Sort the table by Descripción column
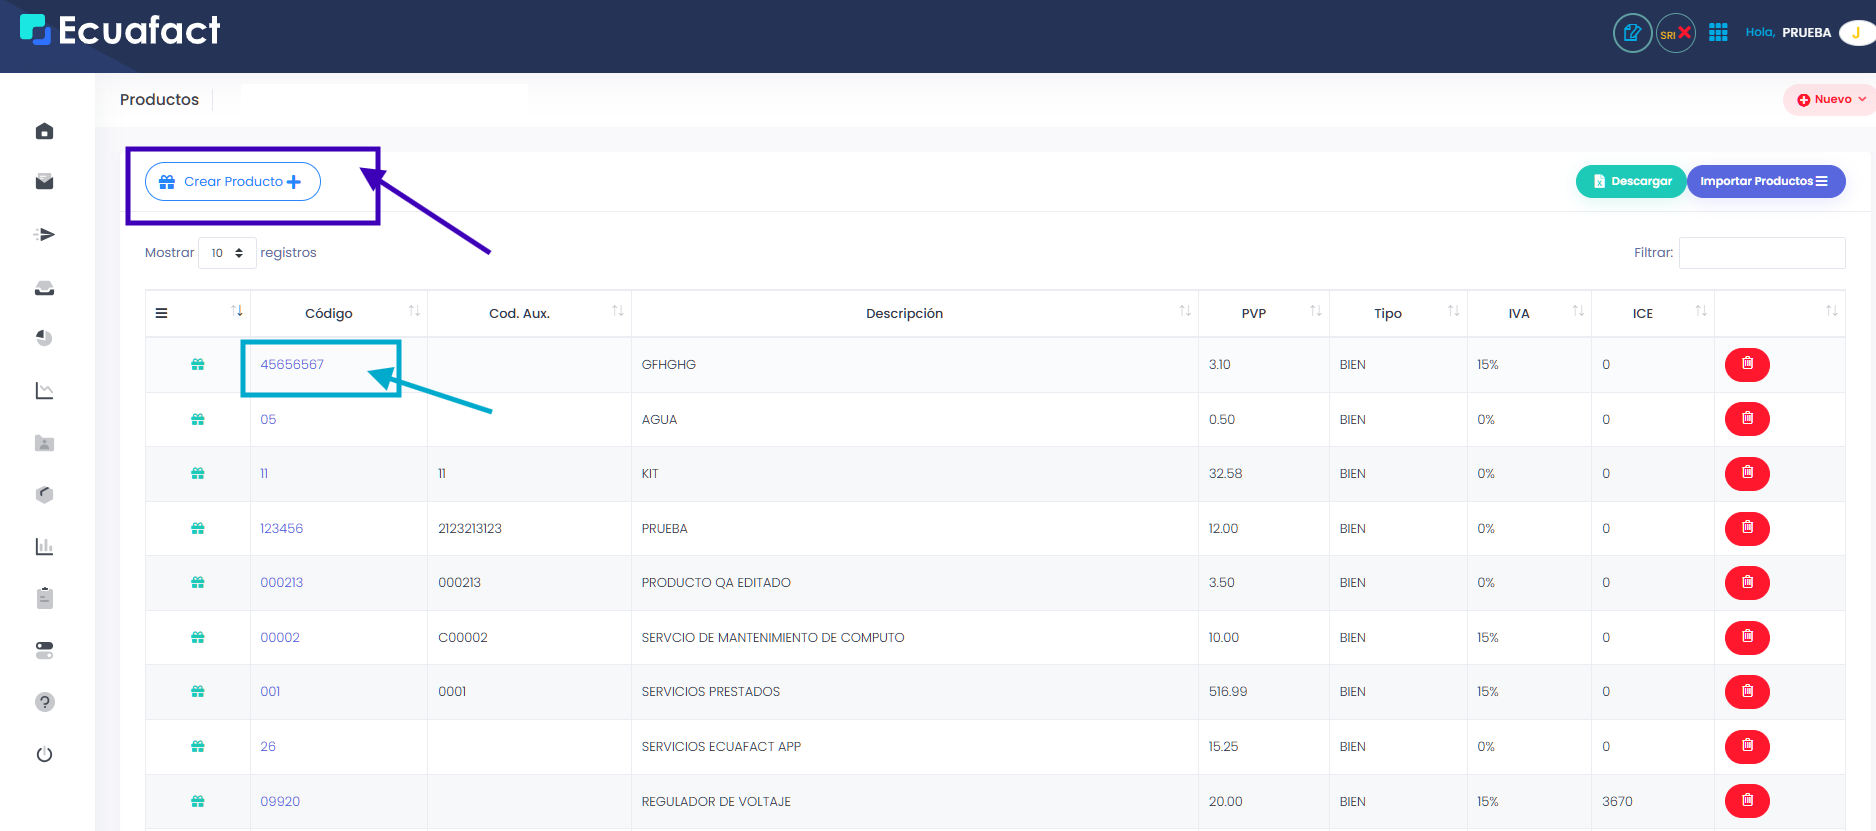 click(x=904, y=313)
